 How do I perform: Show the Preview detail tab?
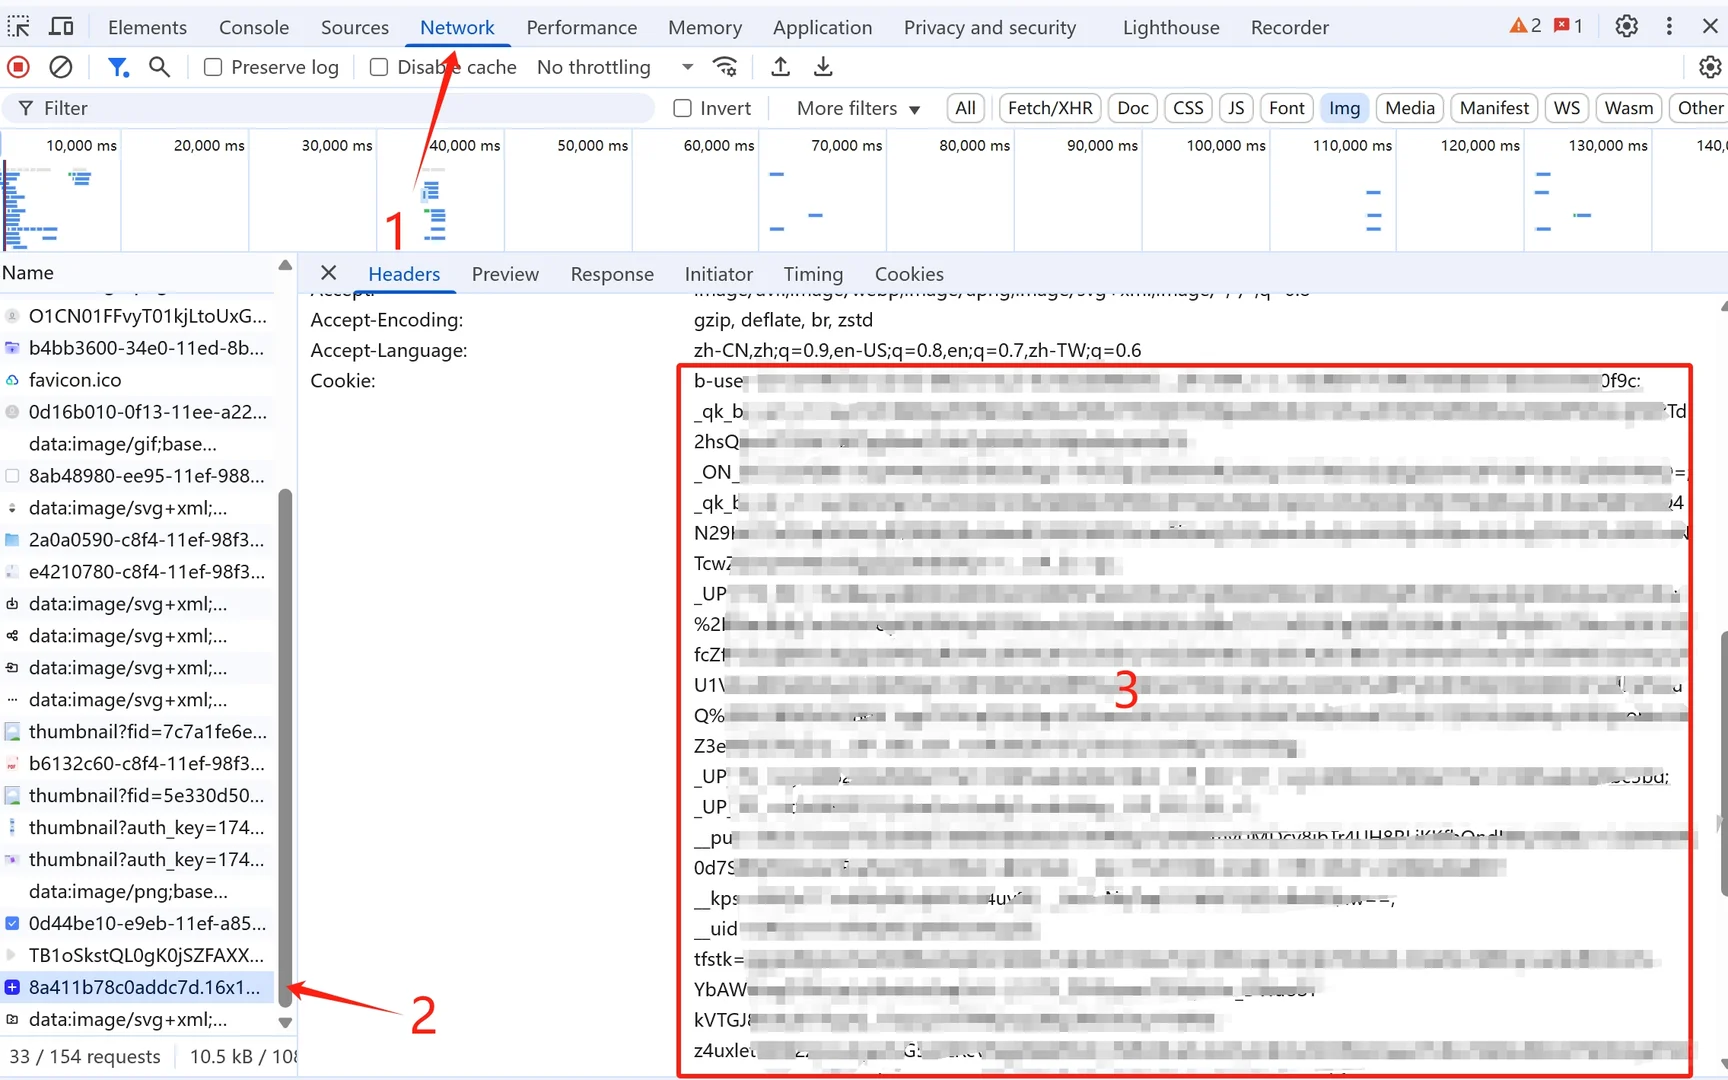tap(505, 274)
